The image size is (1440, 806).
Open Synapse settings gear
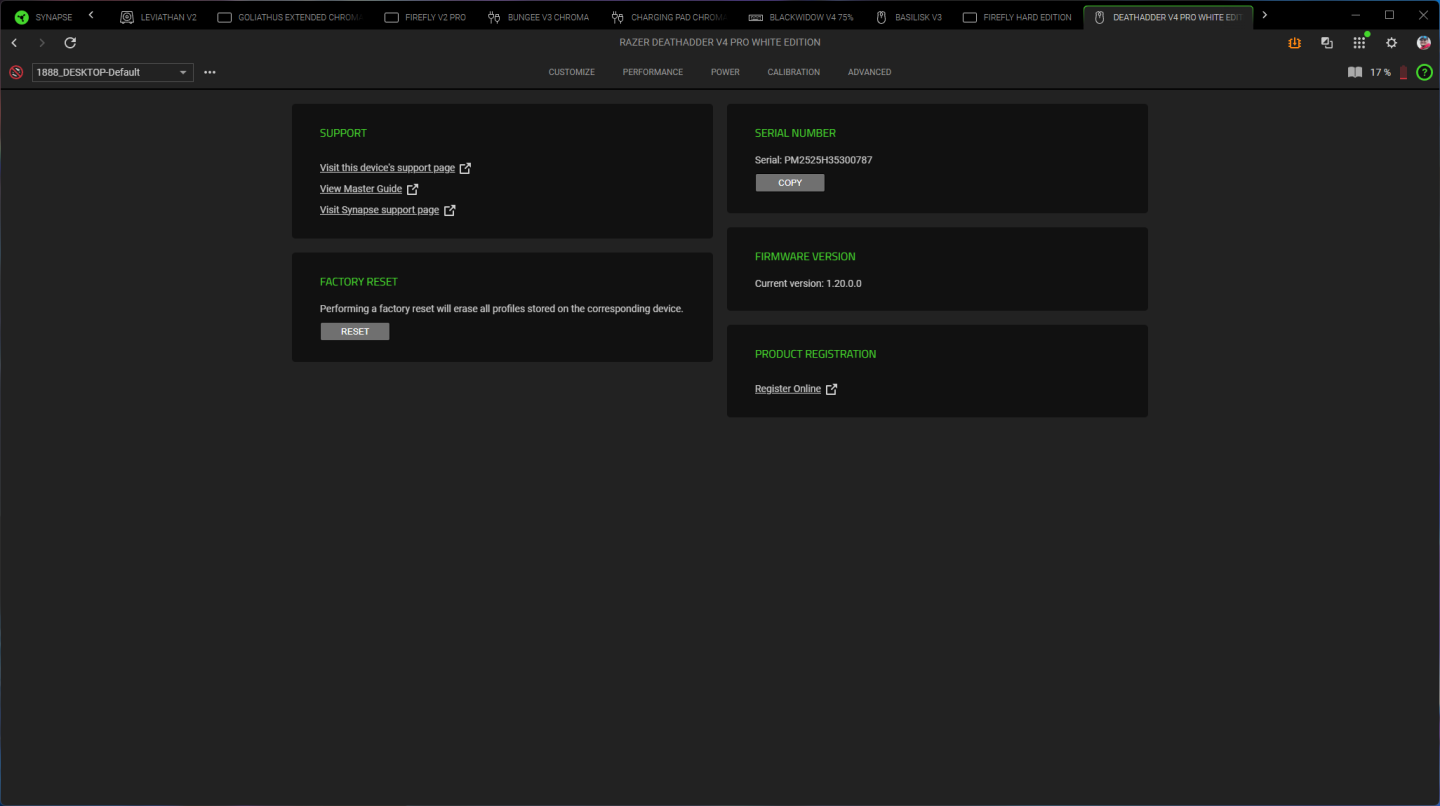coord(1391,43)
